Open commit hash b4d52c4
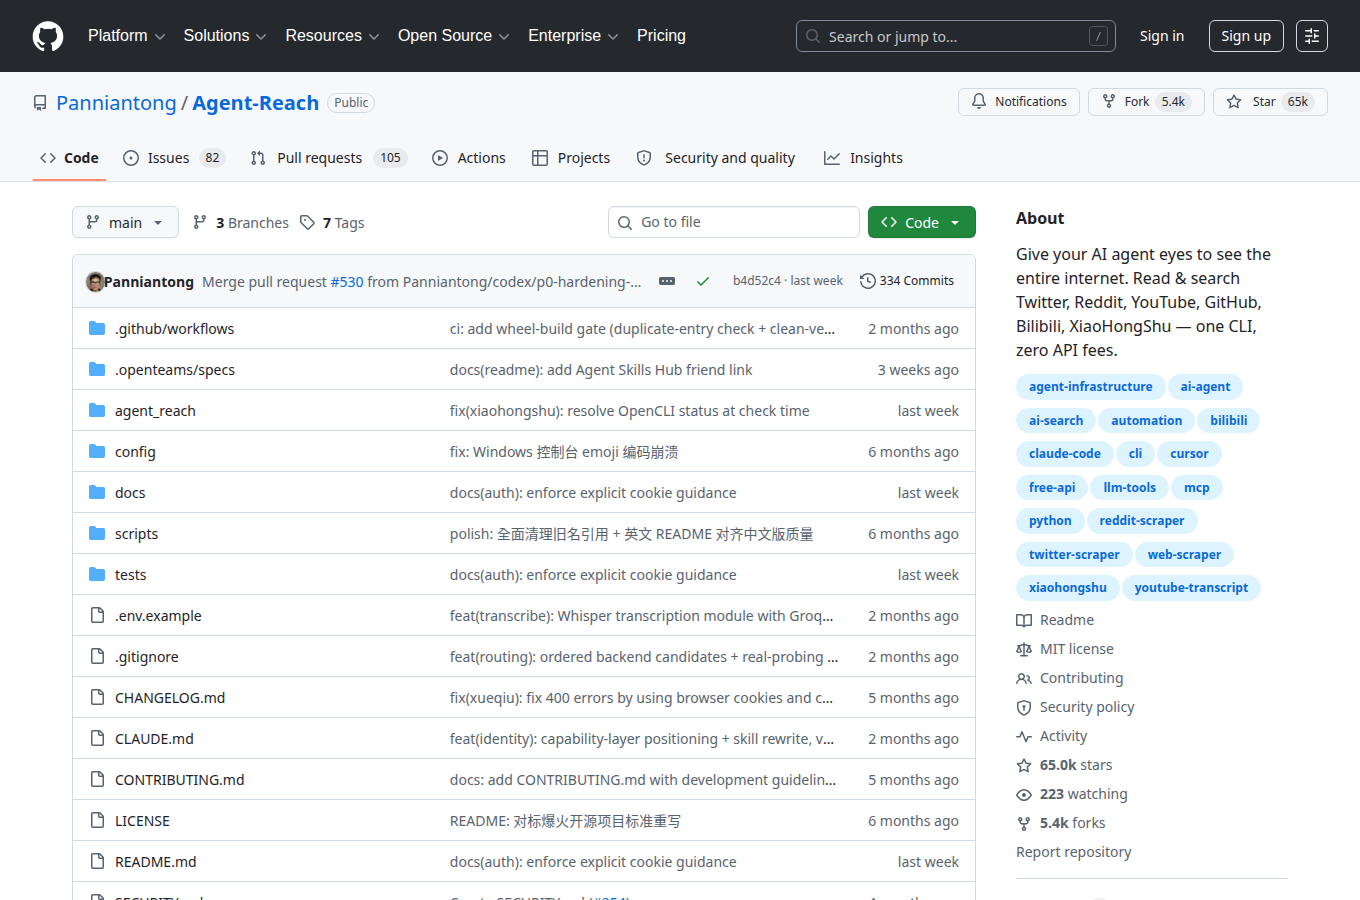1360x900 pixels. (756, 281)
